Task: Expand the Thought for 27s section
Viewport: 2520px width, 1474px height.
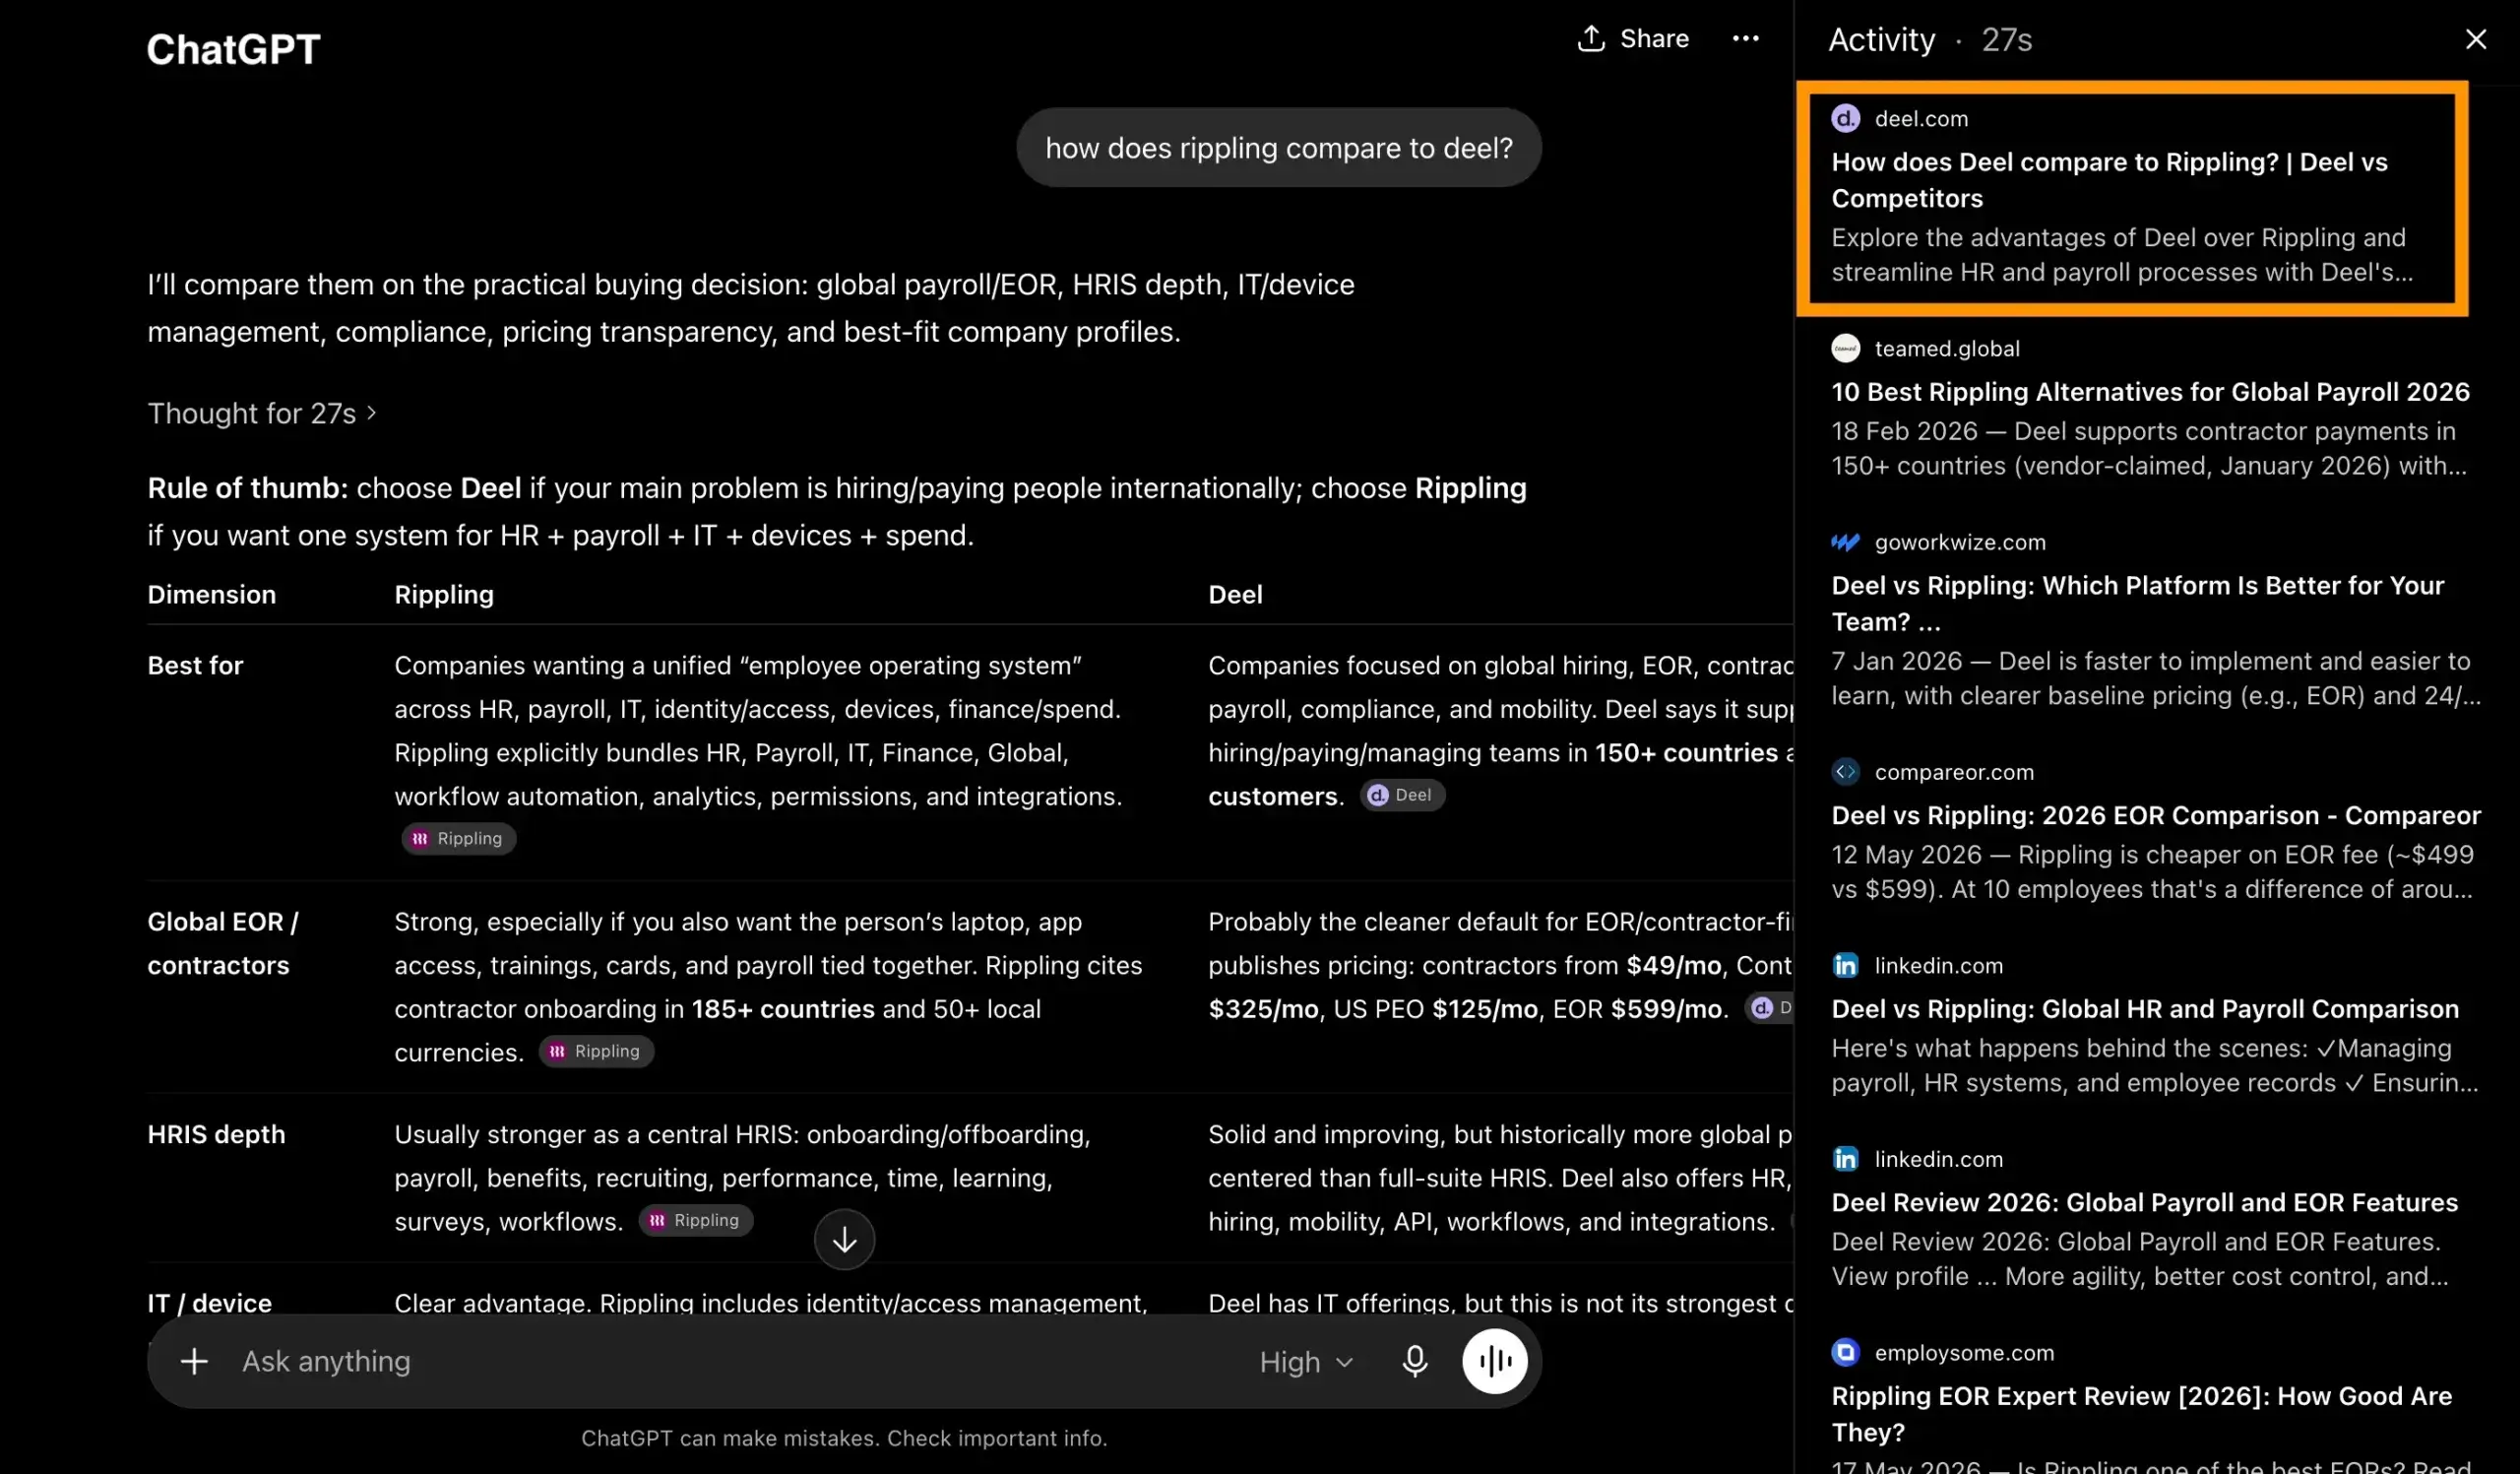Action: [x=262, y=413]
